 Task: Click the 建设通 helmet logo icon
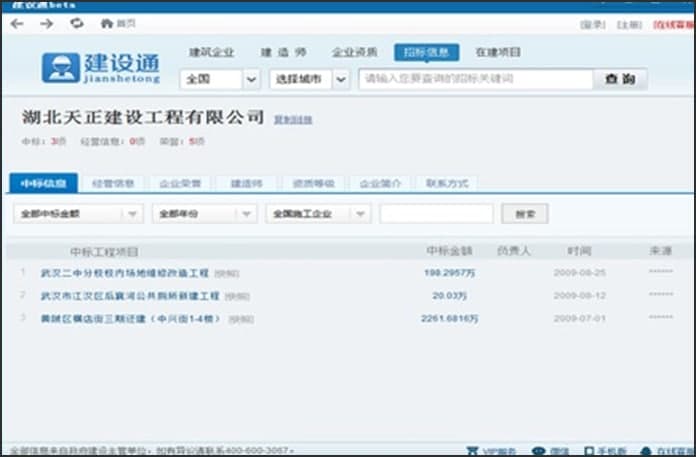pyautogui.click(x=61, y=68)
